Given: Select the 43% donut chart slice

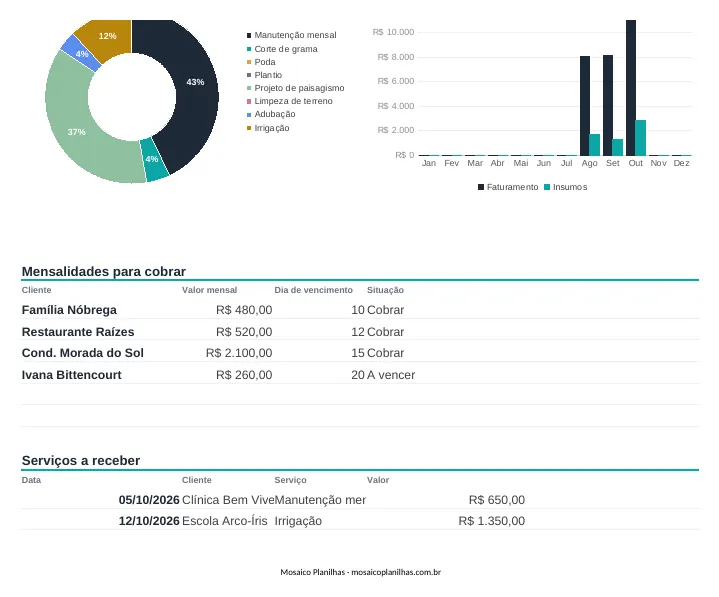Looking at the screenshot, I should click(195, 83).
